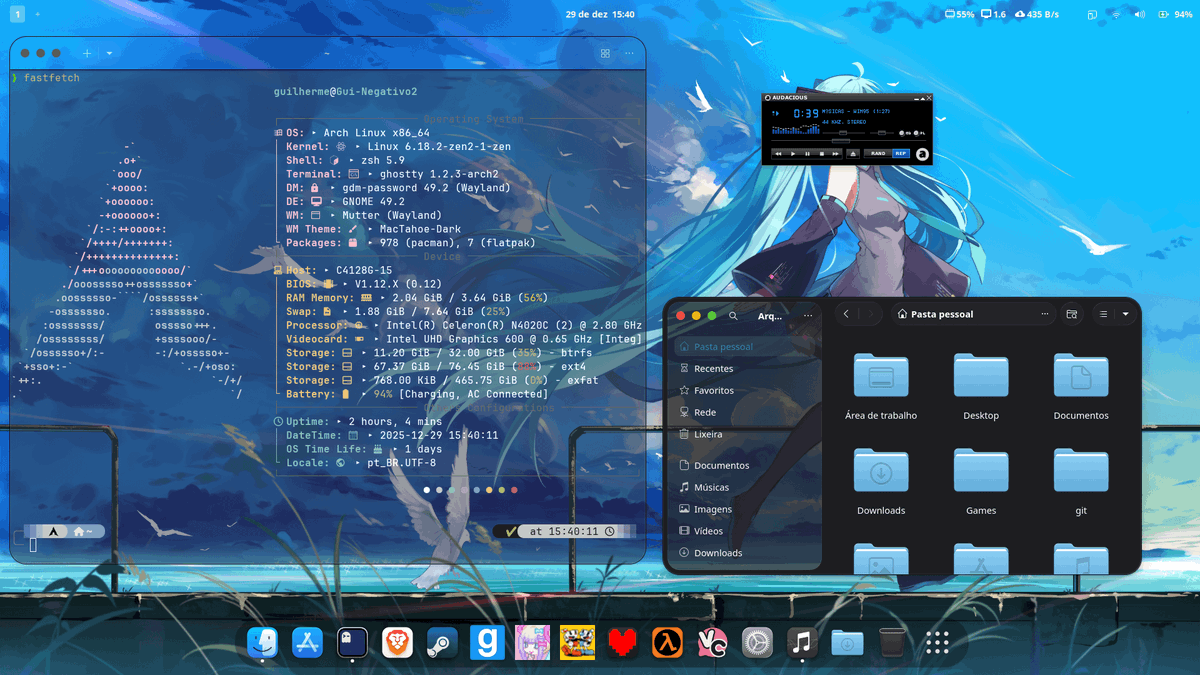This screenshot has height=675, width=1200.
Task: Open Downloads in the Files sidebar
Action: pos(745,553)
